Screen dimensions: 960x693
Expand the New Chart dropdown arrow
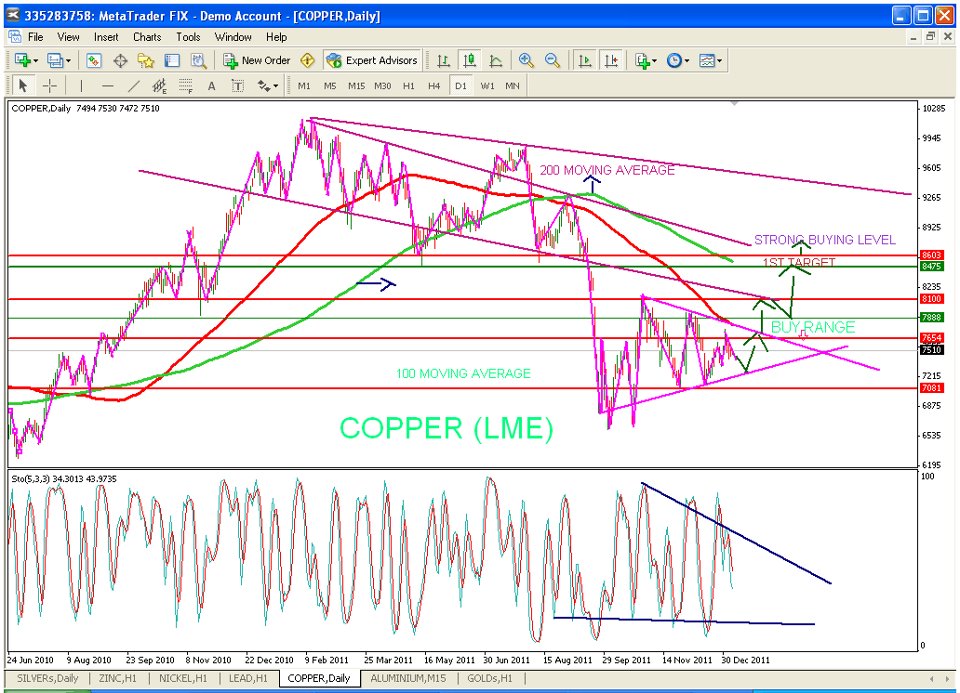click(36, 61)
